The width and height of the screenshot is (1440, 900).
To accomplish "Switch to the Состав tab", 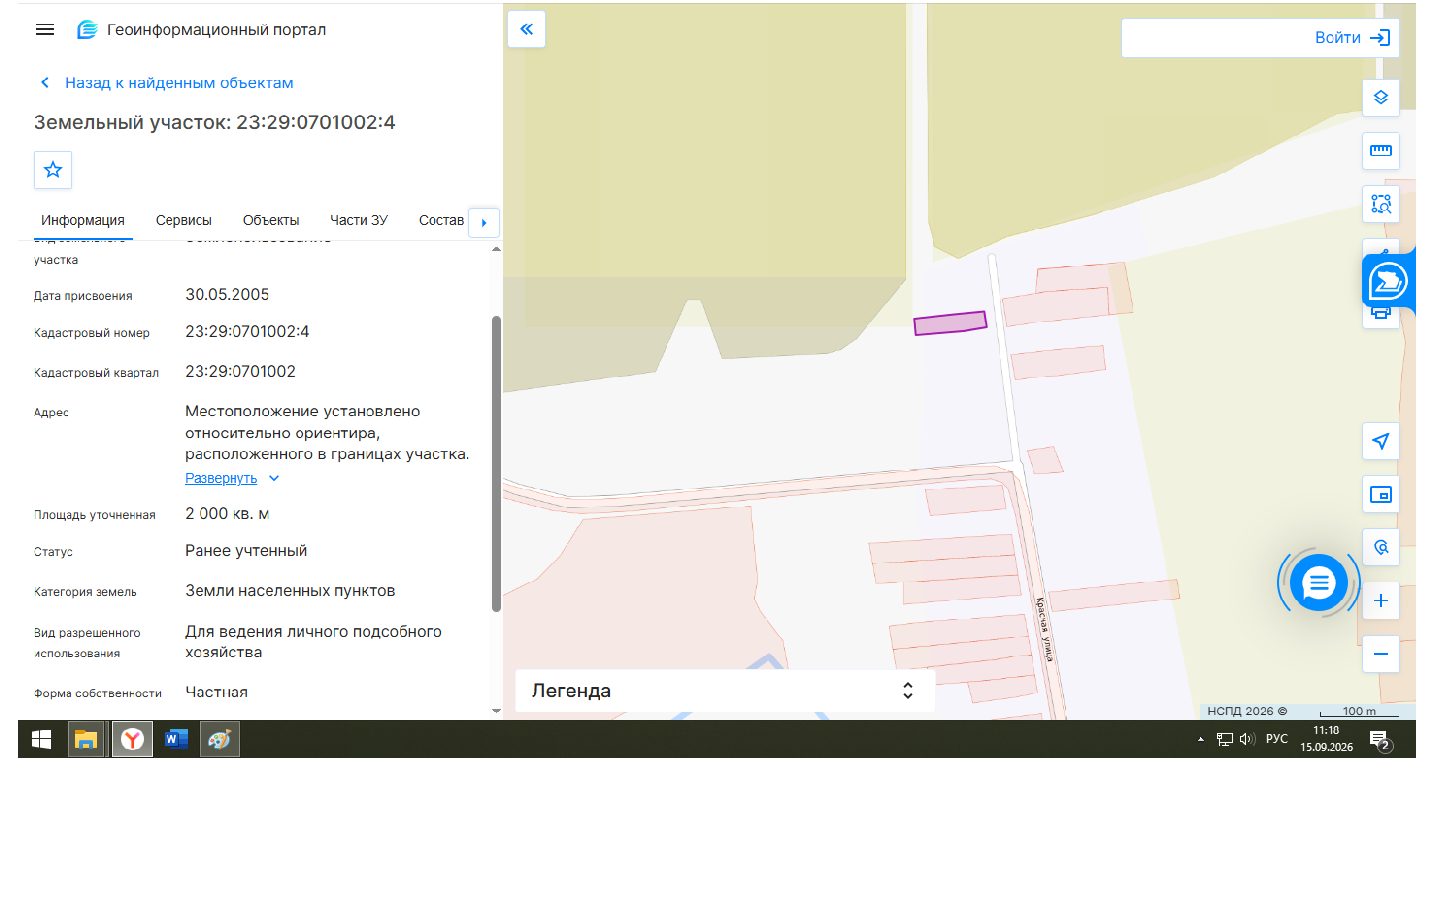I will (x=441, y=220).
